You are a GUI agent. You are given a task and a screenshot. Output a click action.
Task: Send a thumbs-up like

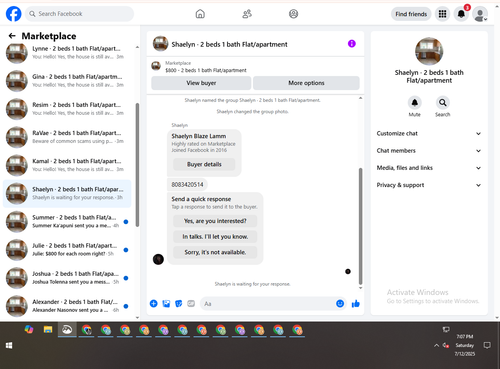pyautogui.click(x=356, y=303)
